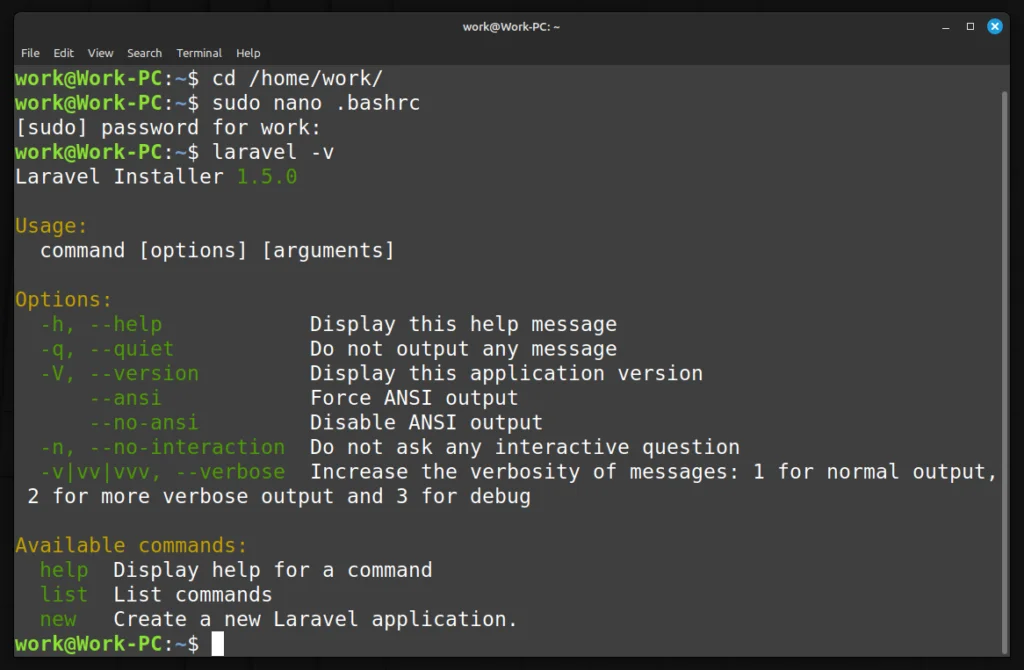Screen dimensions: 1024x670
Task: Click the title text 'work@Work-PC: ~'
Action: (511, 27)
